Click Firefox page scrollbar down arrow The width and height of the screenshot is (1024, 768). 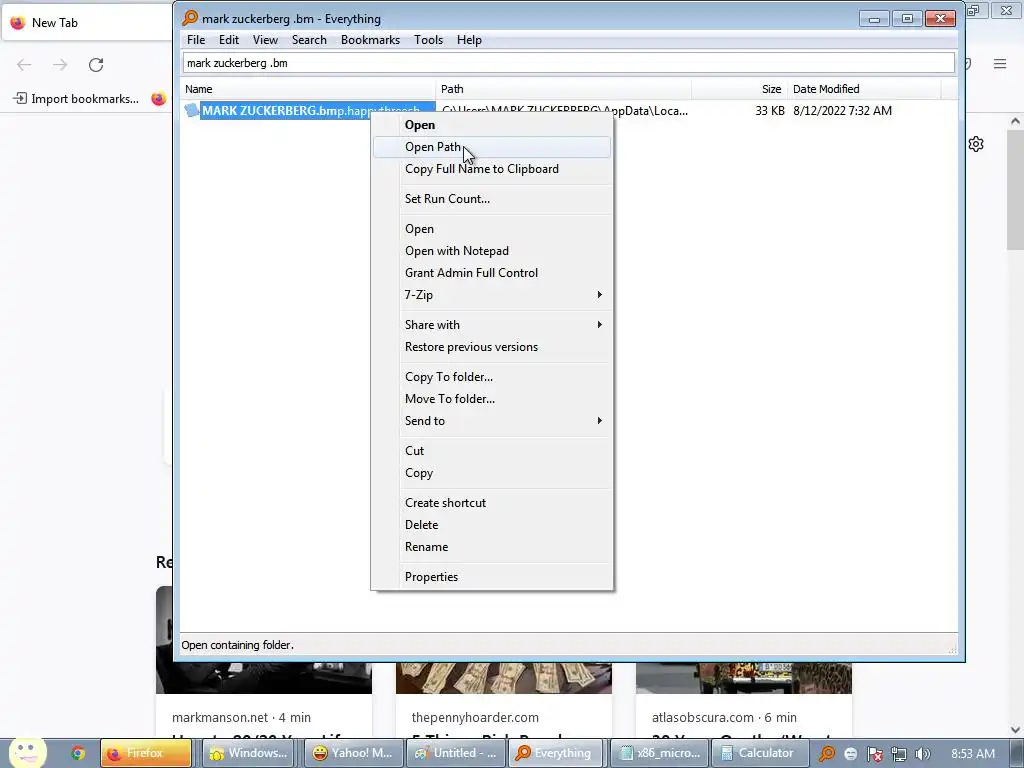tap(1015, 730)
